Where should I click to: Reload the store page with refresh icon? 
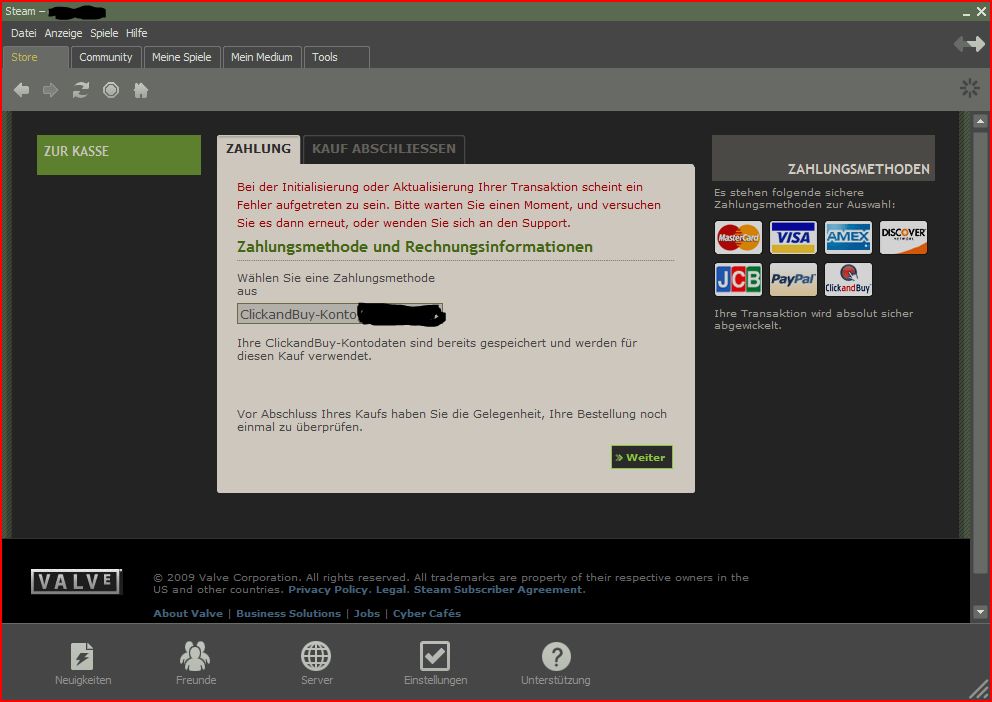pyautogui.click(x=81, y=90)
